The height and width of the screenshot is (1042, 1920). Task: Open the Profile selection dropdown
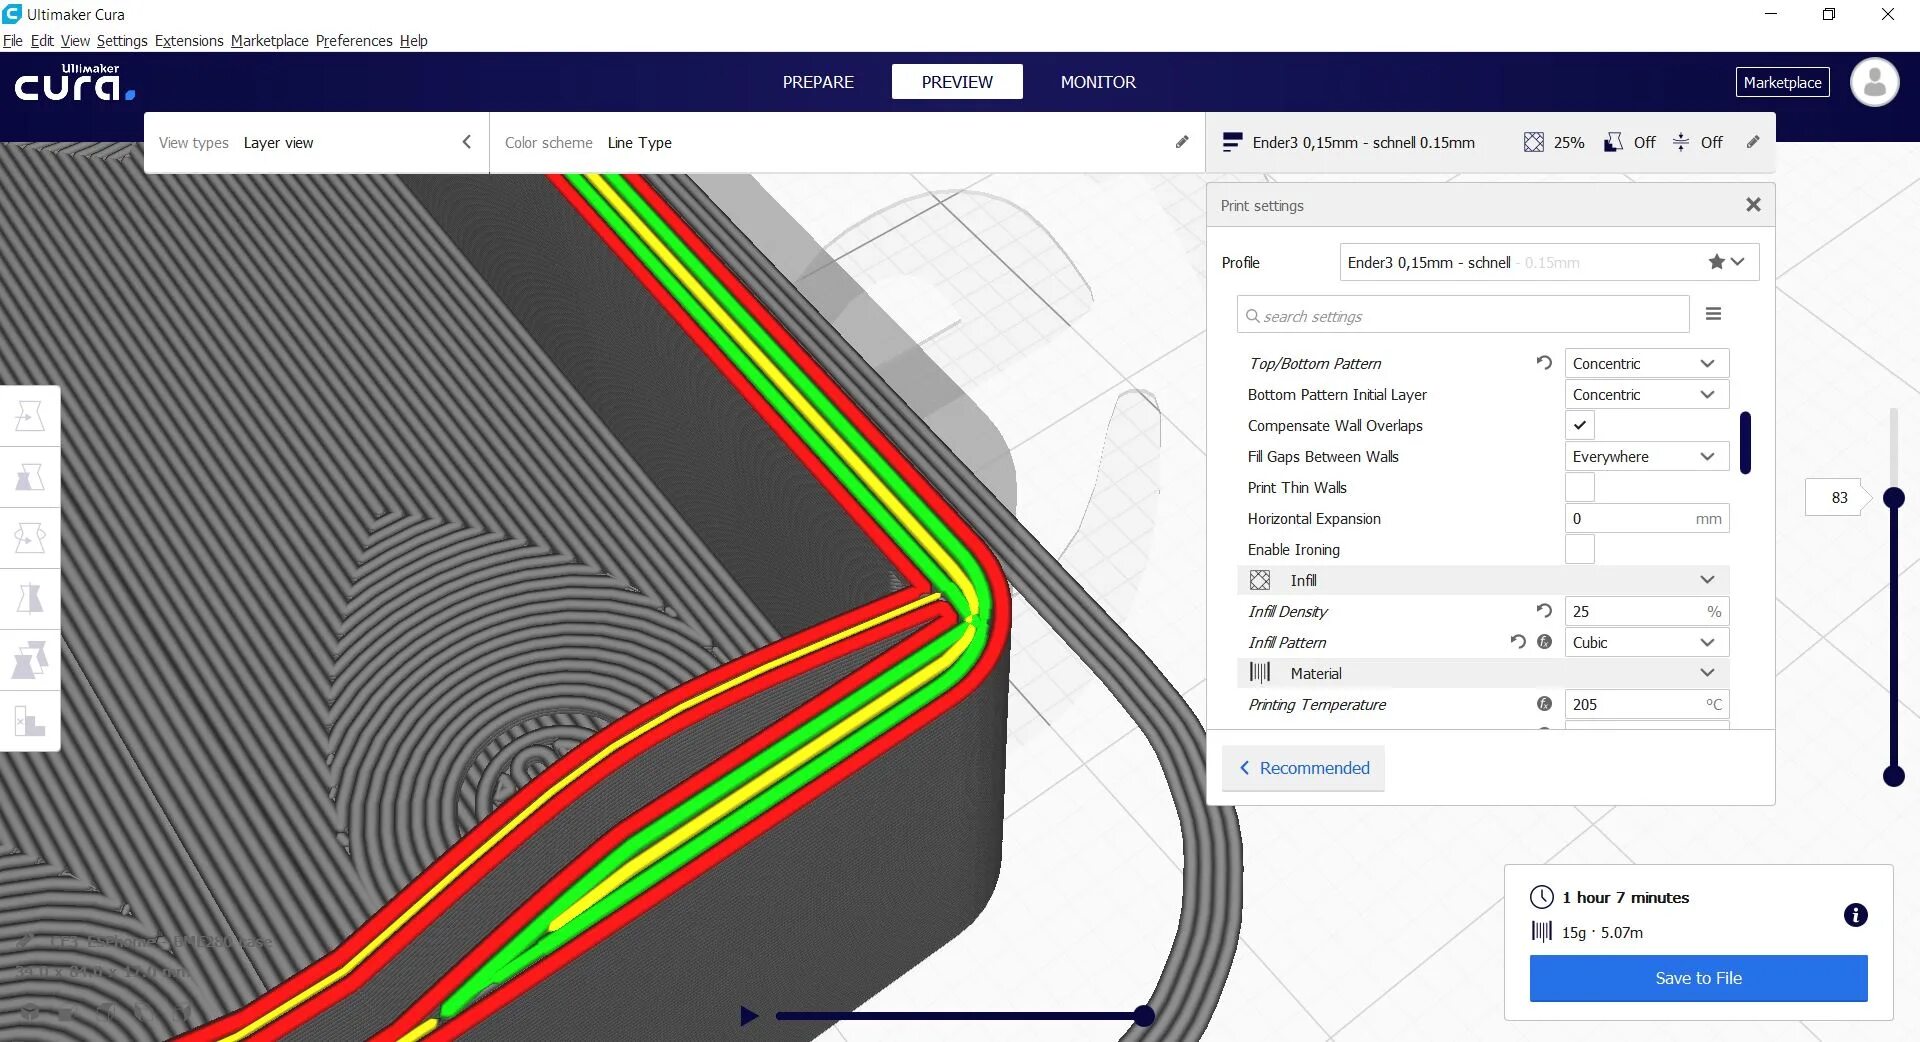[x=1549, y=262]
